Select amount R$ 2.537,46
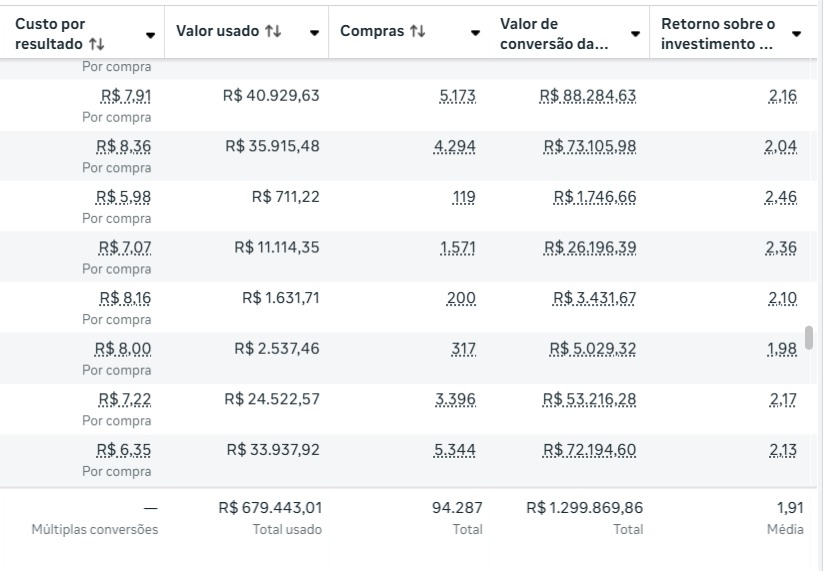Viewport: 823px width, 571px height. (x=277, y=348)
